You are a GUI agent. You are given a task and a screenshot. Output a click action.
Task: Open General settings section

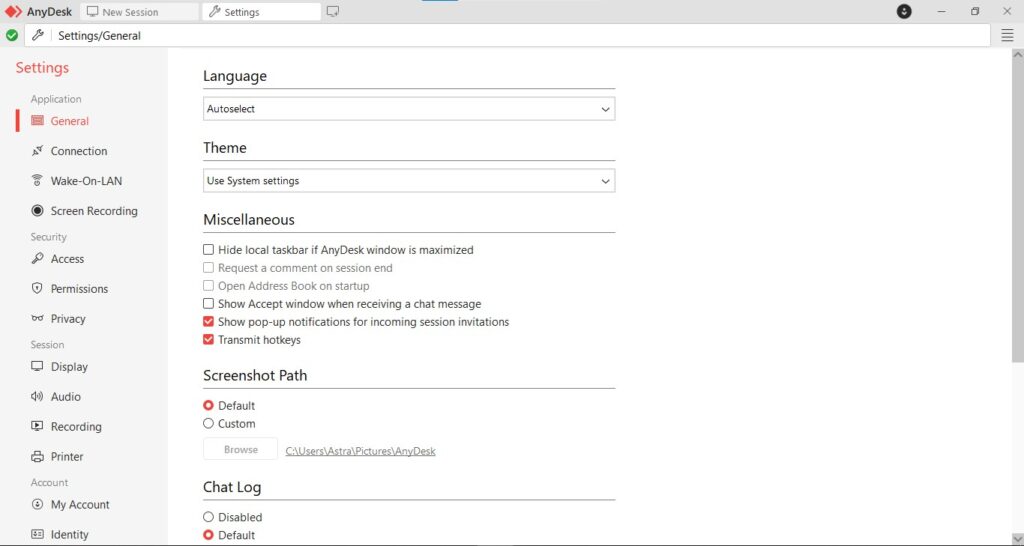(x=70, y=121)
